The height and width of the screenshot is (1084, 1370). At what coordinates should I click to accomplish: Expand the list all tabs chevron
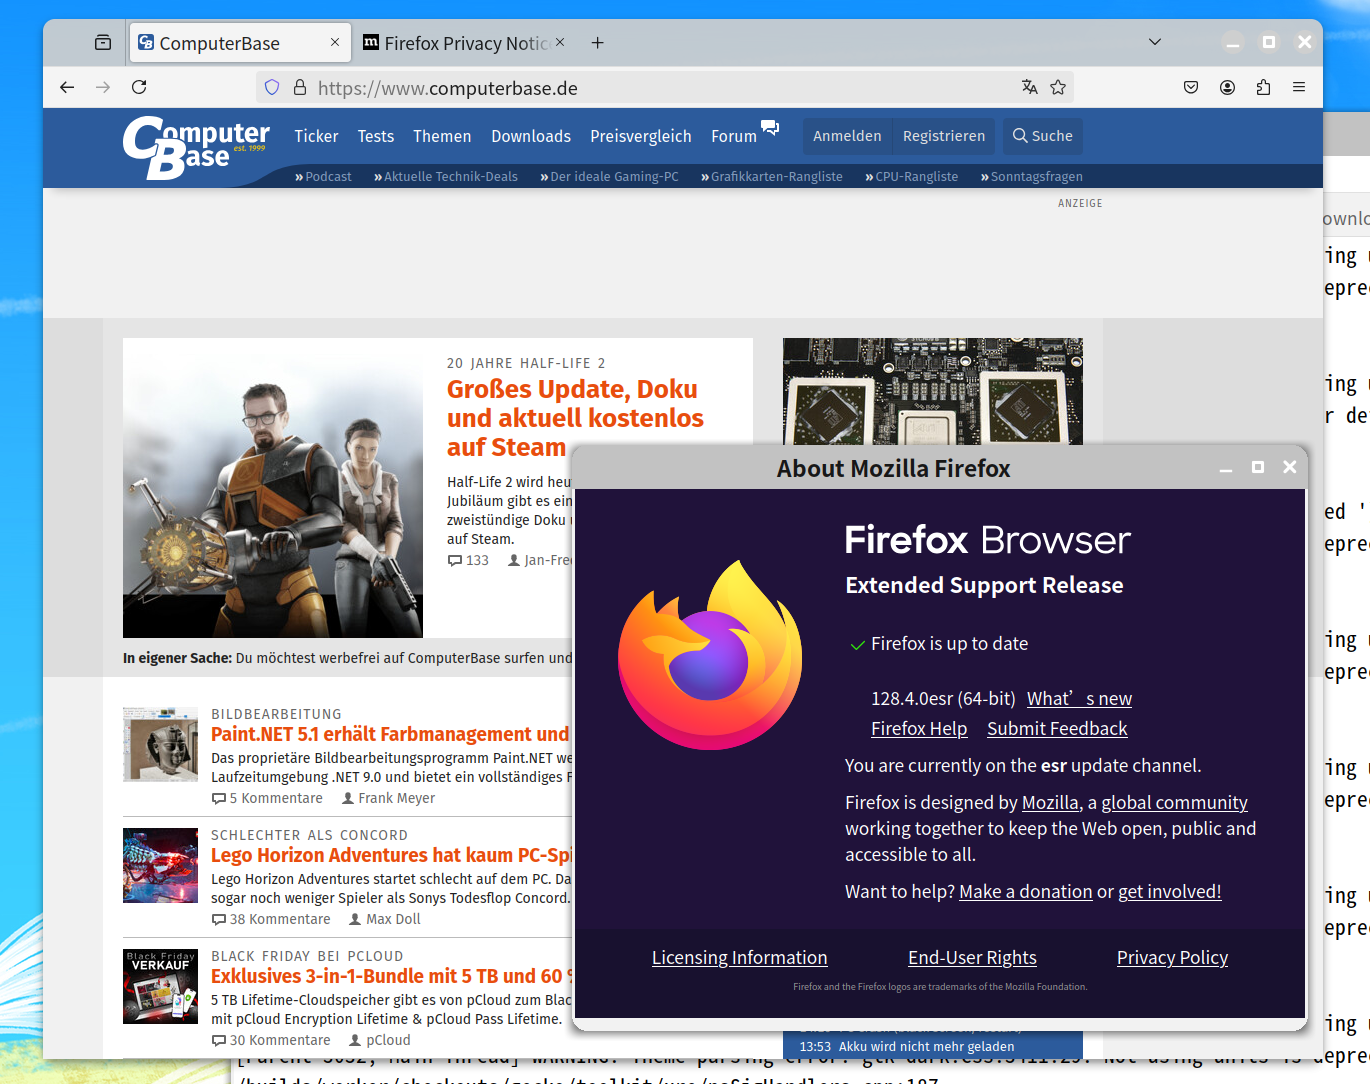pos(1155,42)
